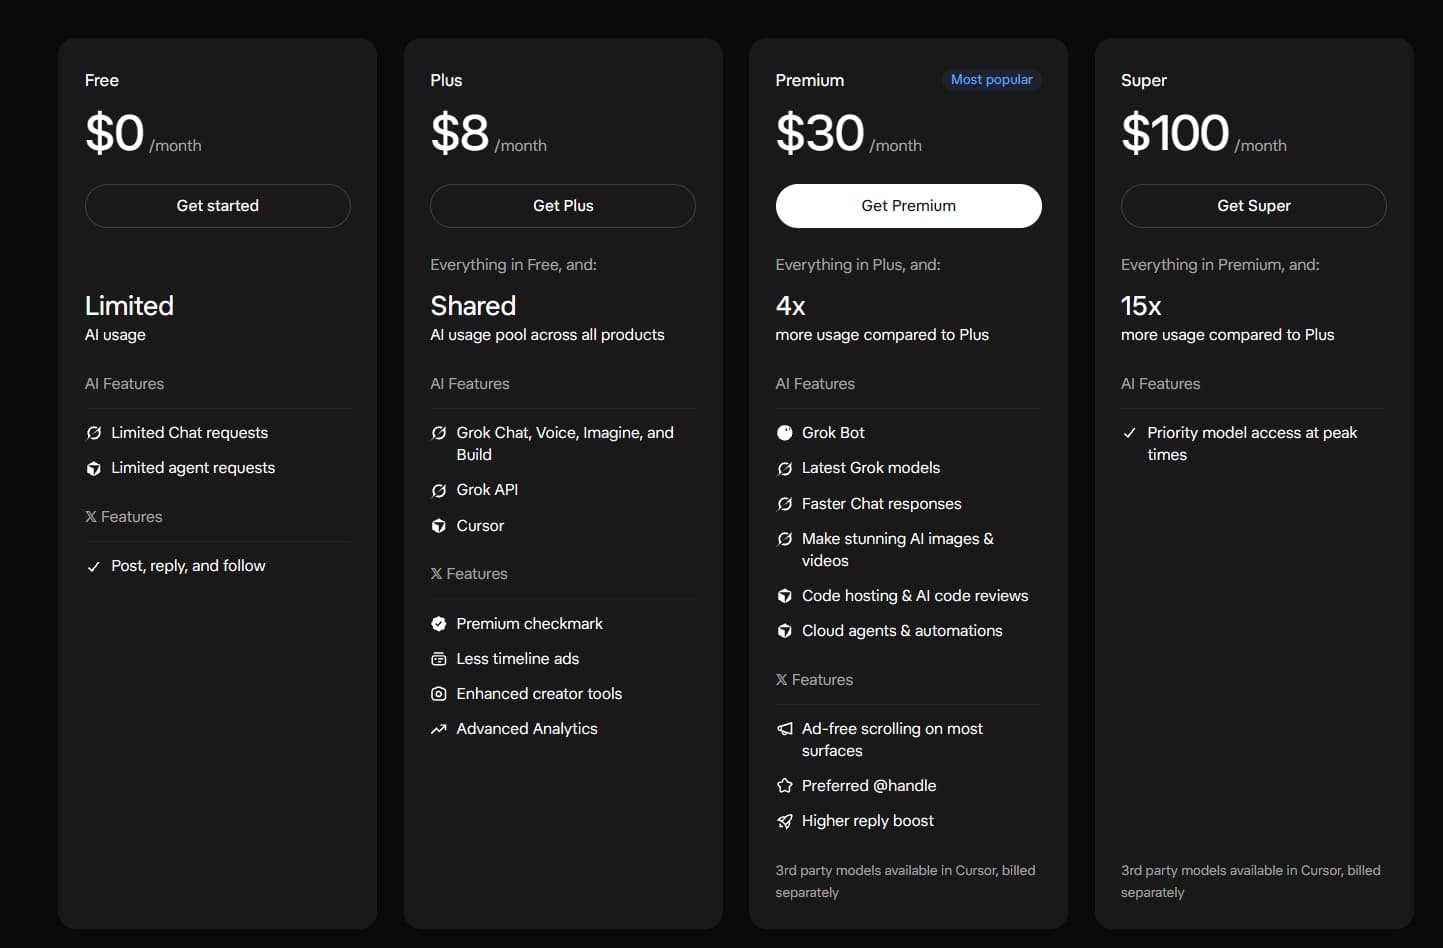This screenshot has height=948, width=1443.
Task: Click the '15x' usage heading
Action: [1141, 306]
